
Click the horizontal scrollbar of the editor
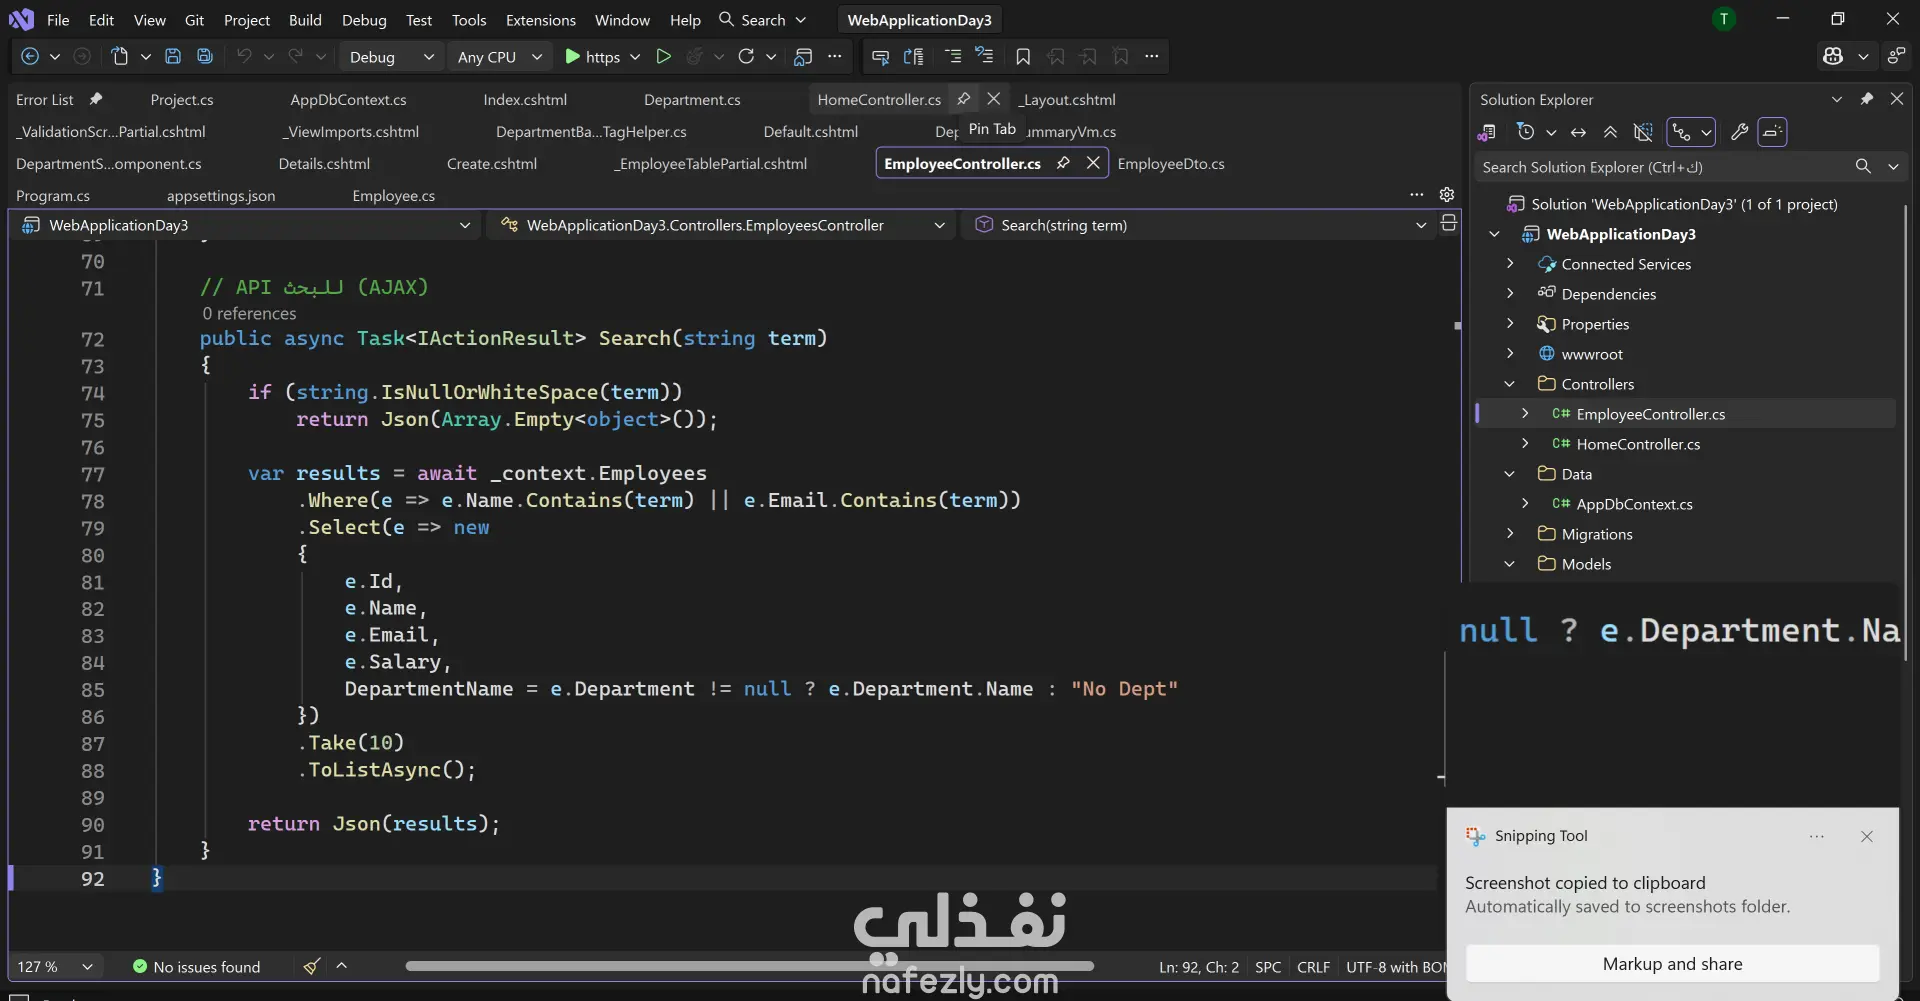749,966
